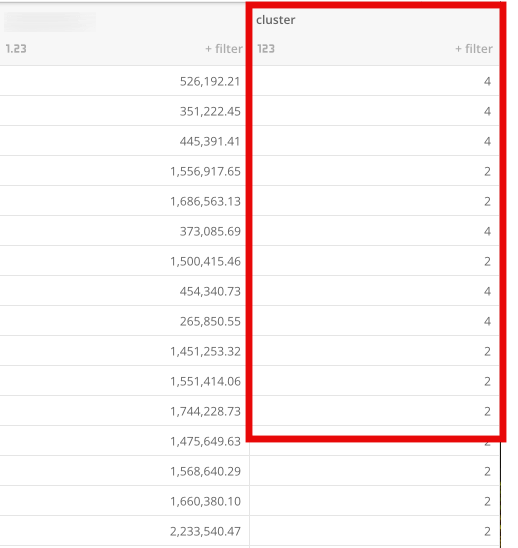Click cluster value 2 in the 1,500,415.46 row

(488, 261)
